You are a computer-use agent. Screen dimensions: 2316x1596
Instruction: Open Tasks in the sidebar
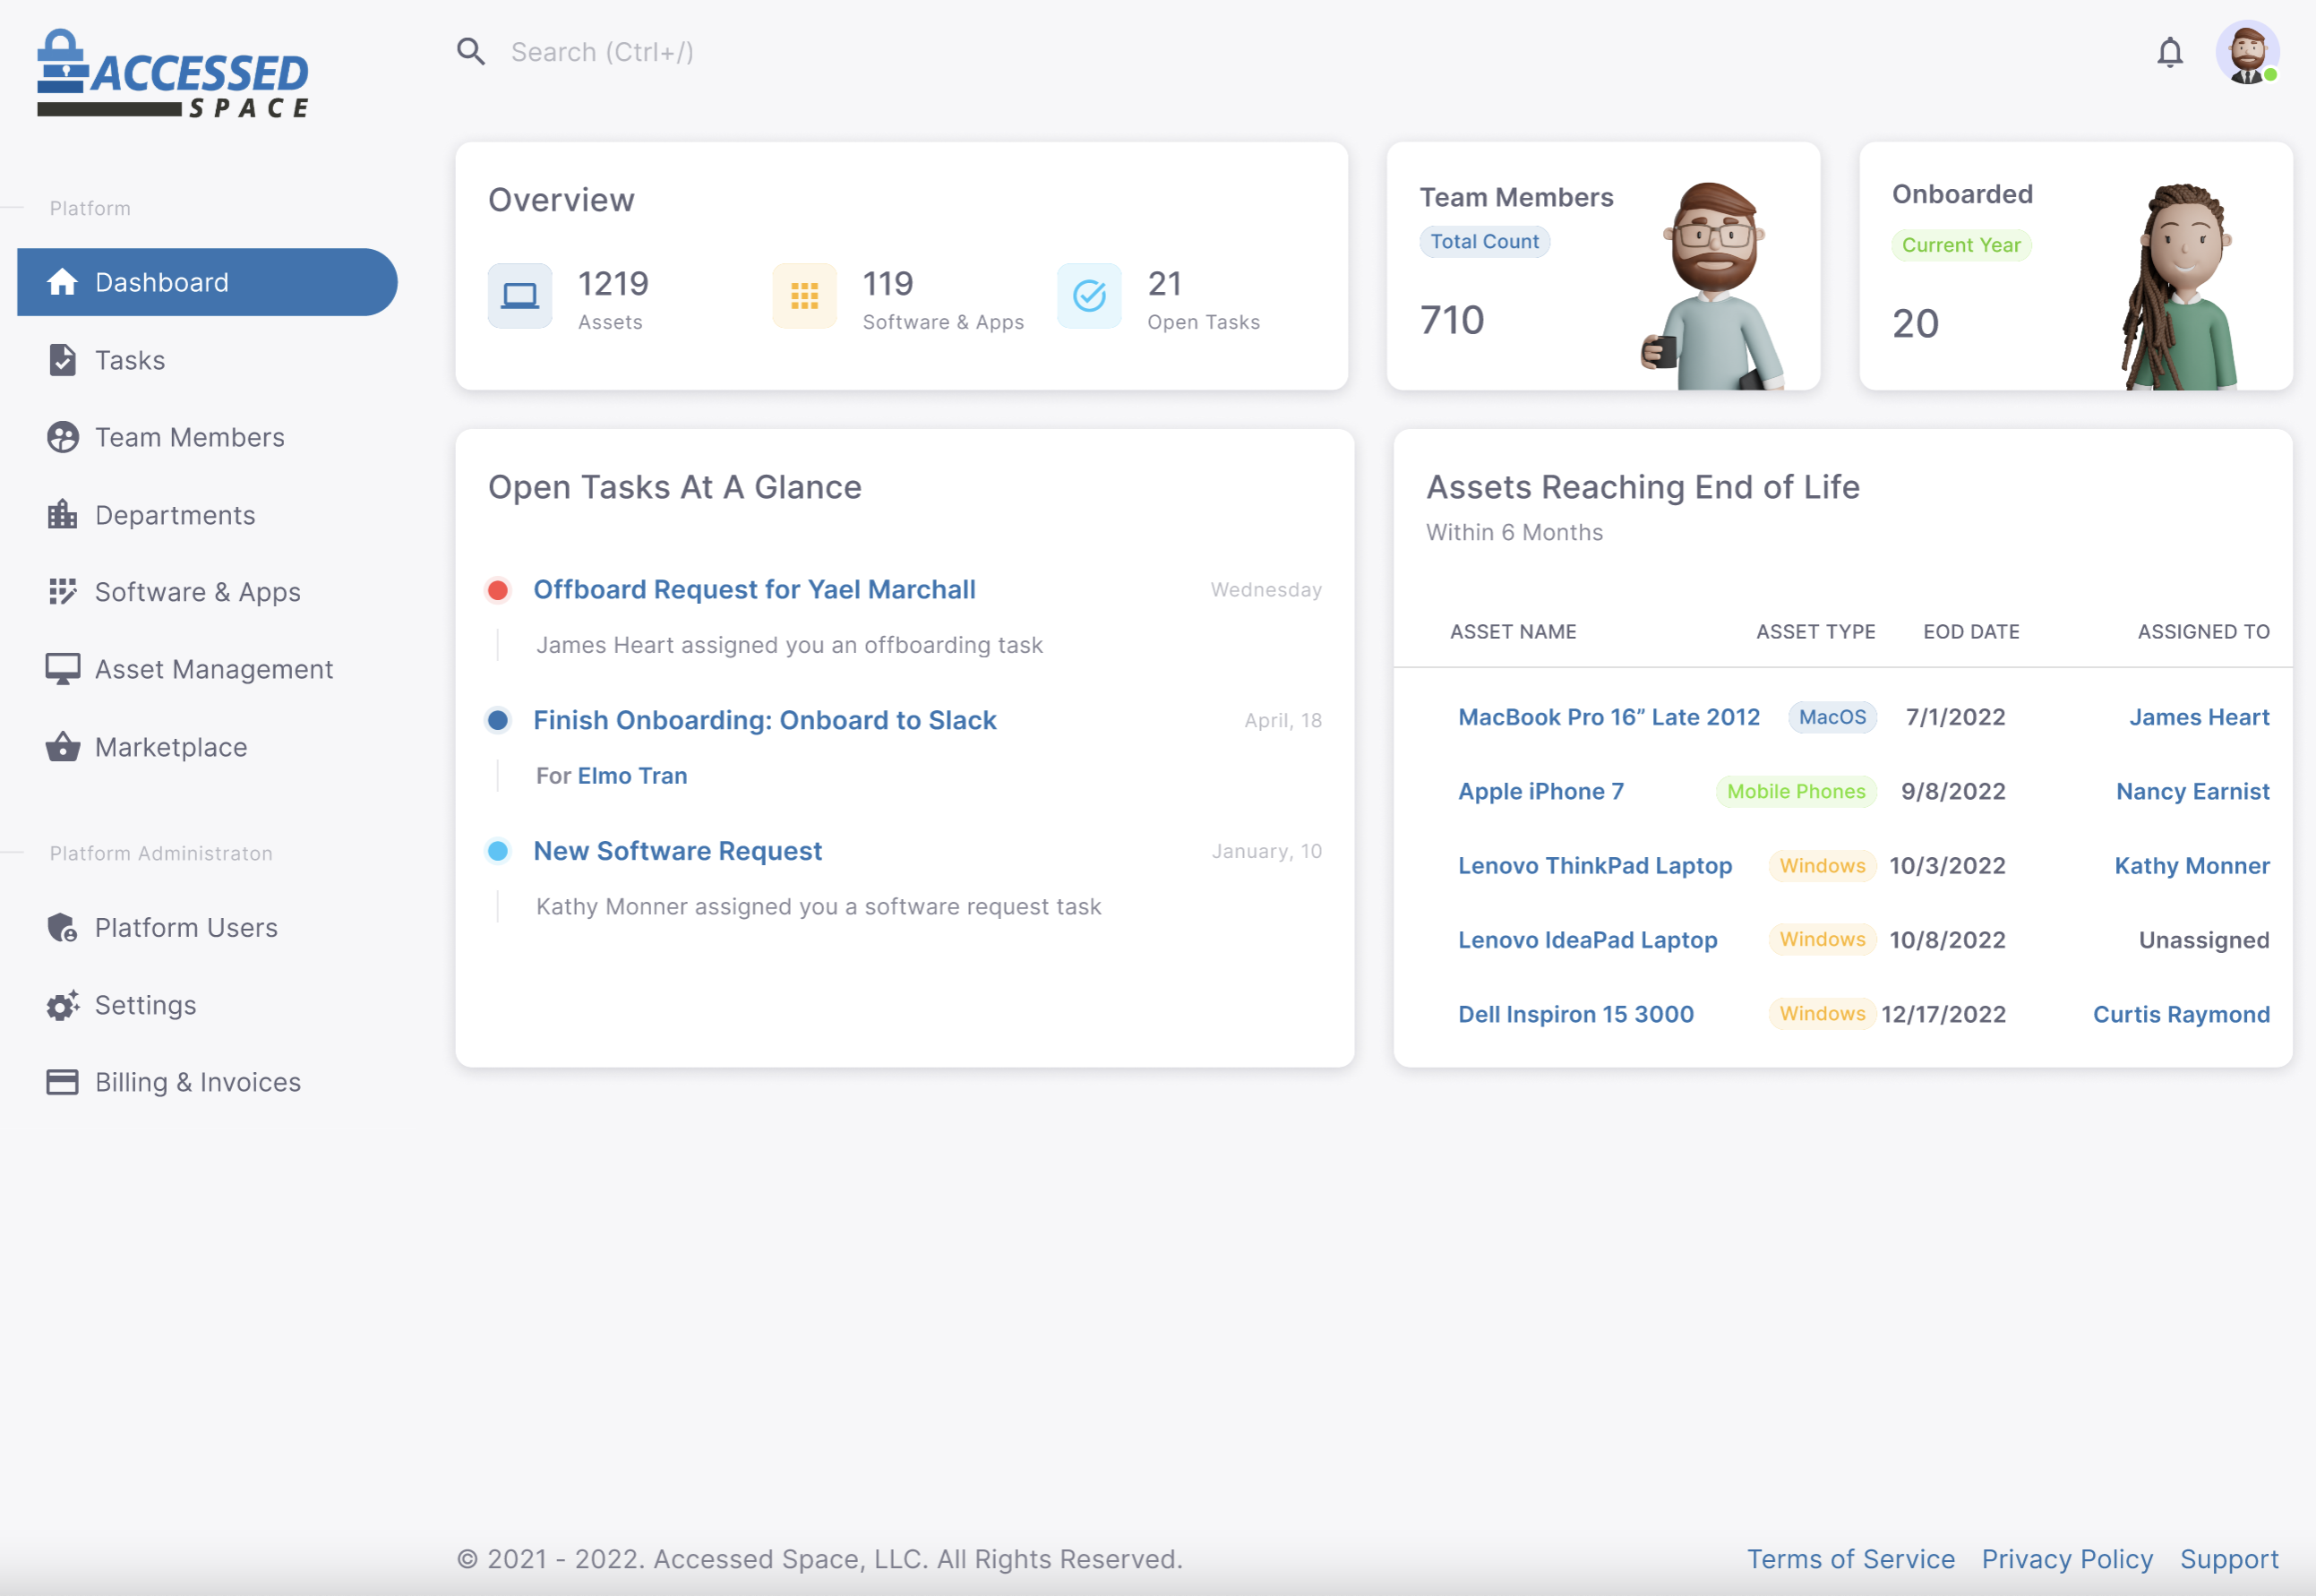coord(130,360)
